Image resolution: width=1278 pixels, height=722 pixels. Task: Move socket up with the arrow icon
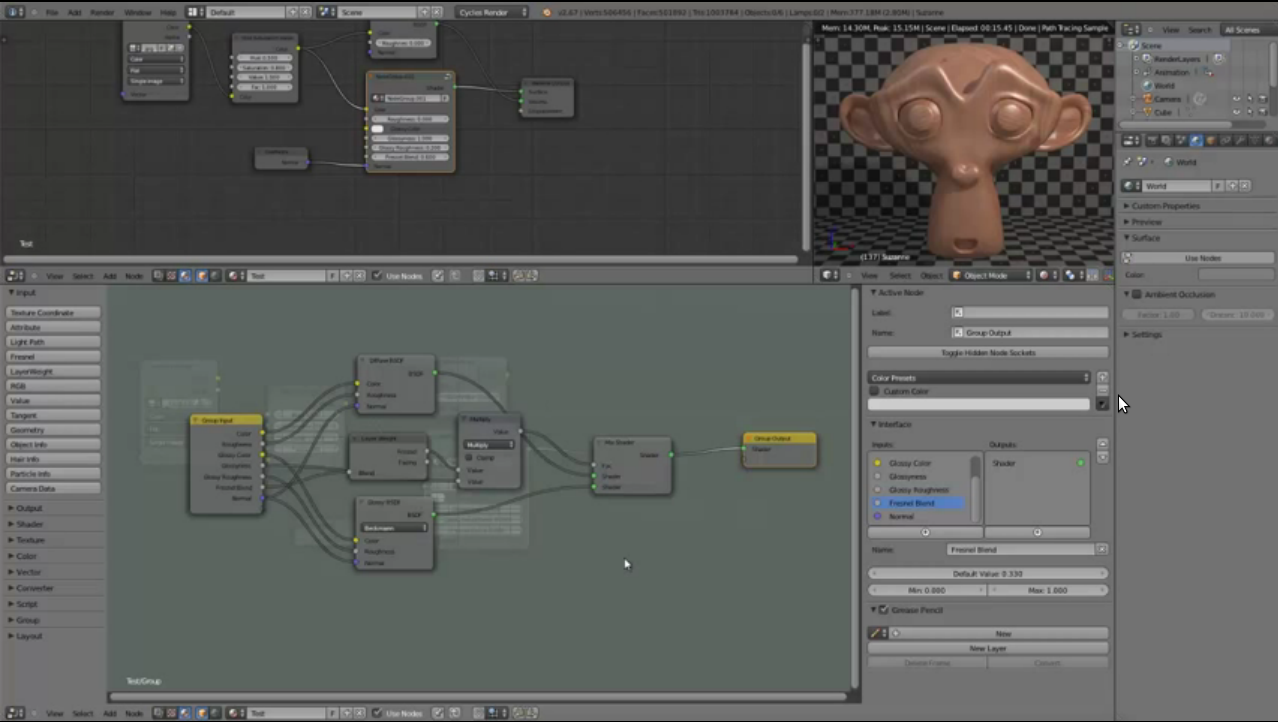(1102, 444)
